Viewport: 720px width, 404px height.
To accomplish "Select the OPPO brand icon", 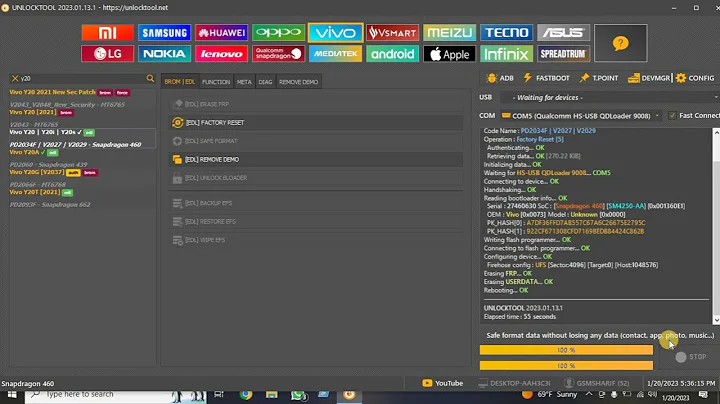I will [278, 33].
